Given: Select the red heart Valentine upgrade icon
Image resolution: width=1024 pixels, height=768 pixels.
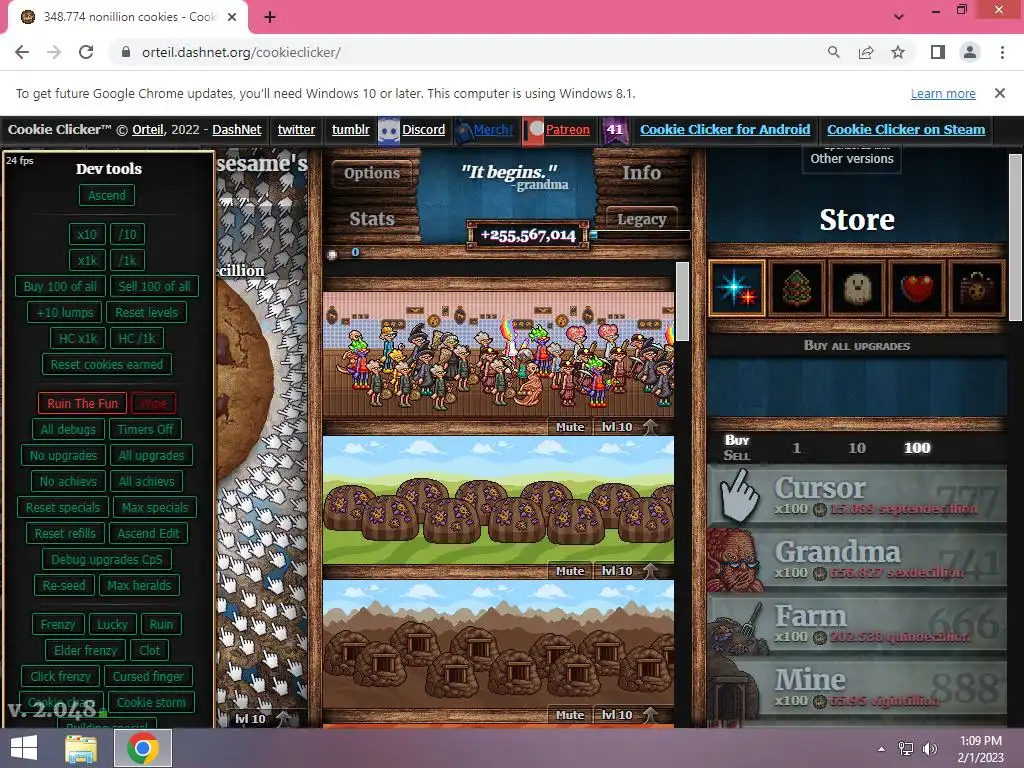Looking at the screenshot, I should tap(917, 288).
